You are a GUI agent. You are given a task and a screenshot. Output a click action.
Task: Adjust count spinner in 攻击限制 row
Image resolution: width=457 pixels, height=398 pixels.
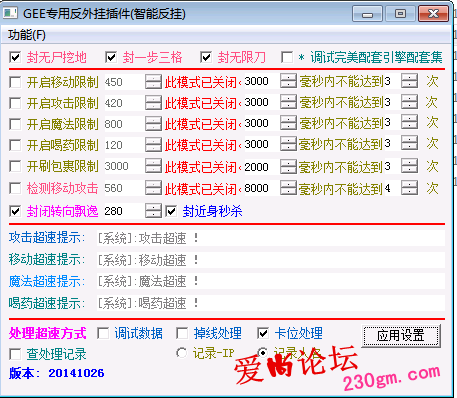pos(409,102)
